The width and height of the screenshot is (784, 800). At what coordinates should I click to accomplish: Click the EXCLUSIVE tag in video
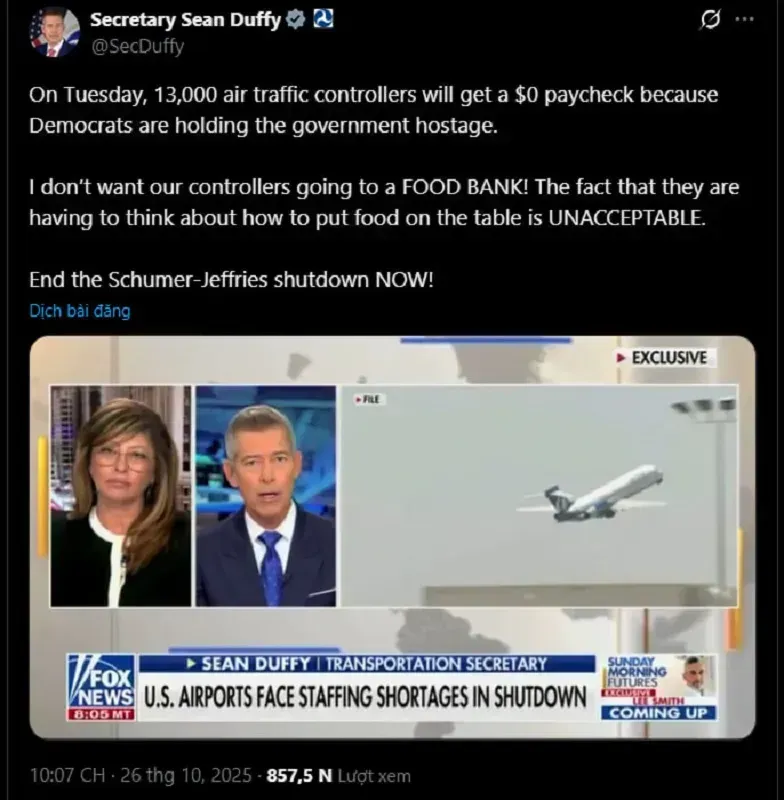pos(662,358)
